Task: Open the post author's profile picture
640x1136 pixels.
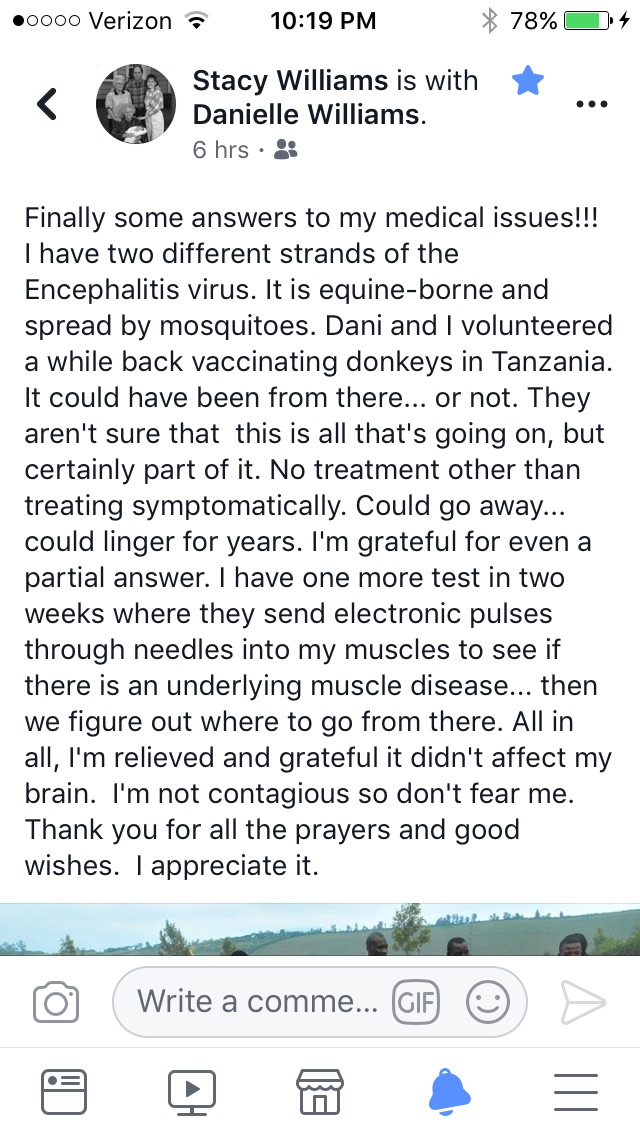Action: pyautogui.click(x=136, y=104)
